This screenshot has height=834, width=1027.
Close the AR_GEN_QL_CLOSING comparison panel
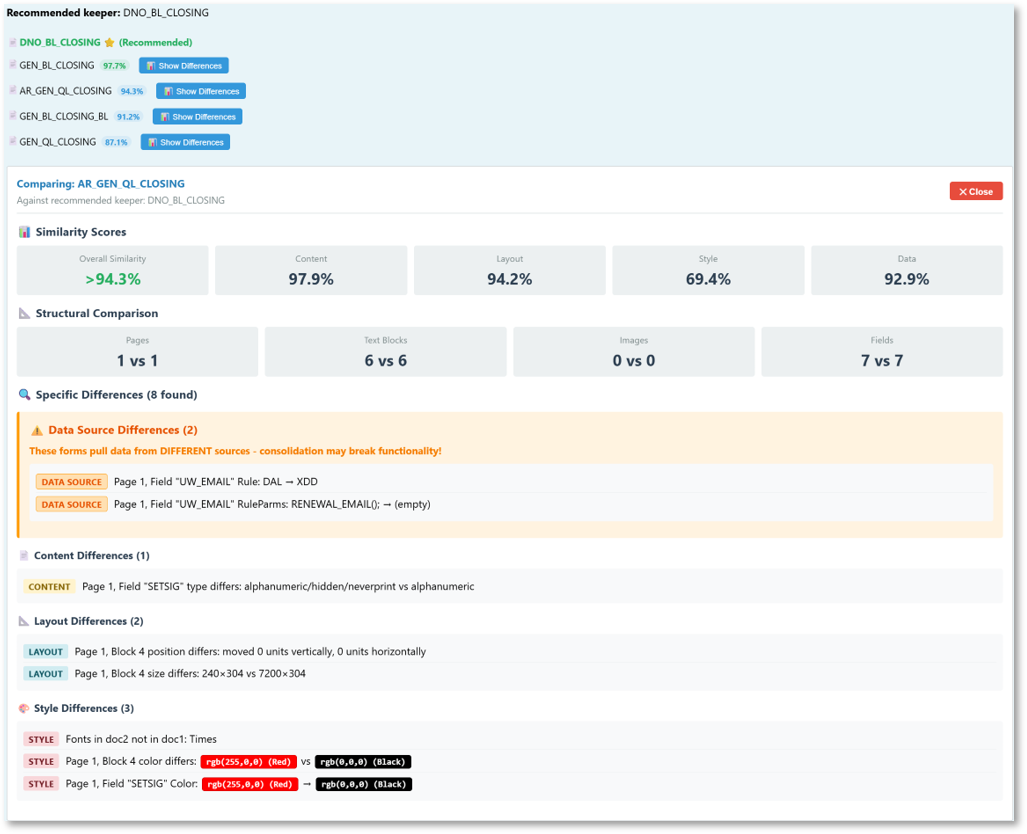[x=975, y=191]
